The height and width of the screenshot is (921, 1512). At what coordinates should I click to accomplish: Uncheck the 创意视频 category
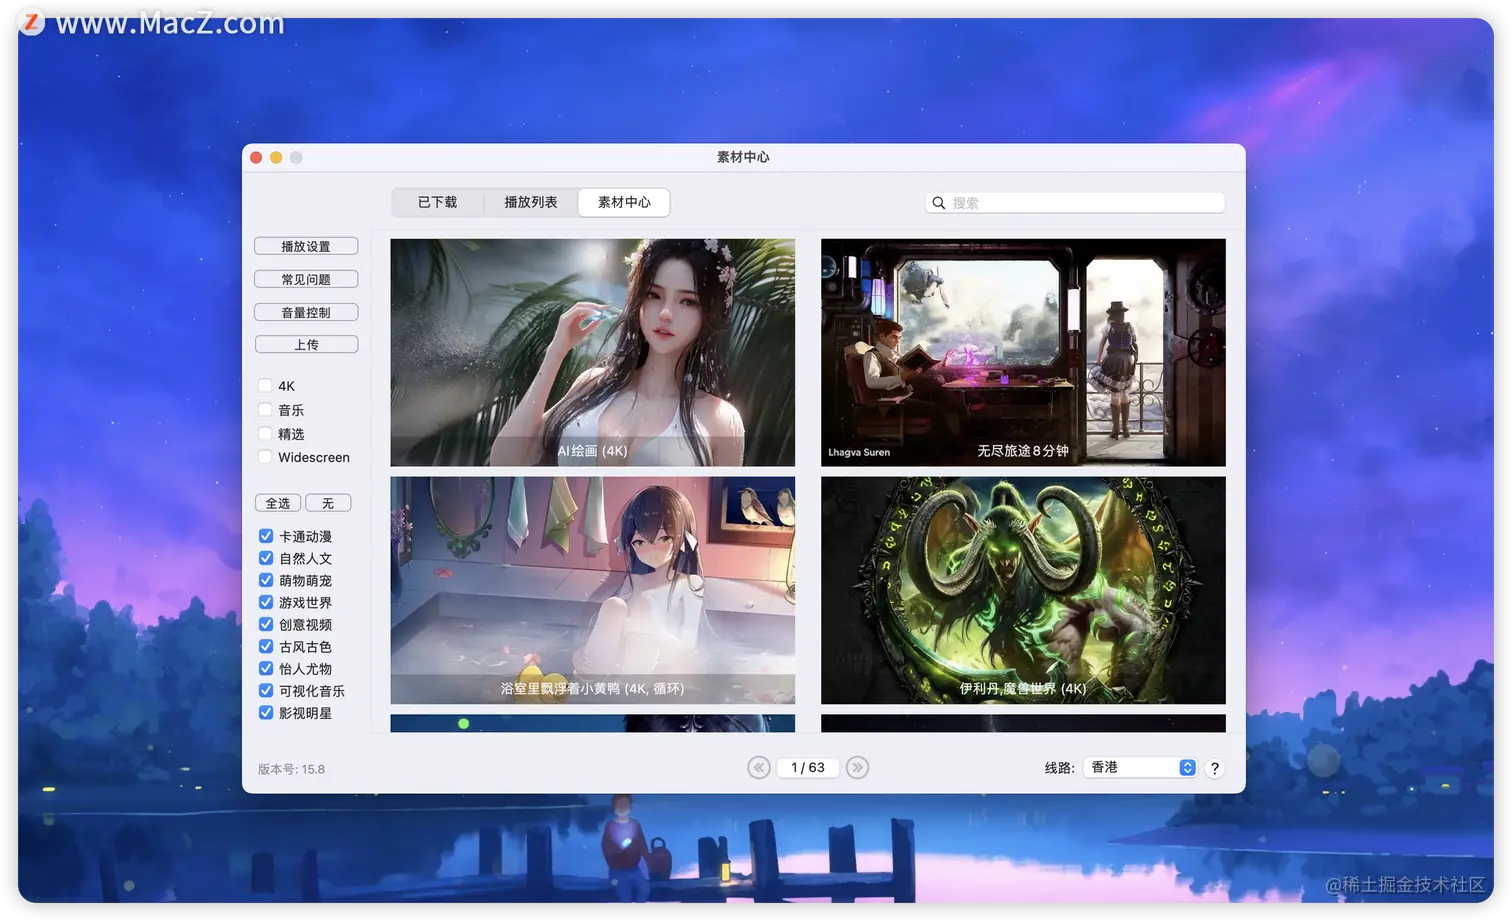(266, 624)
